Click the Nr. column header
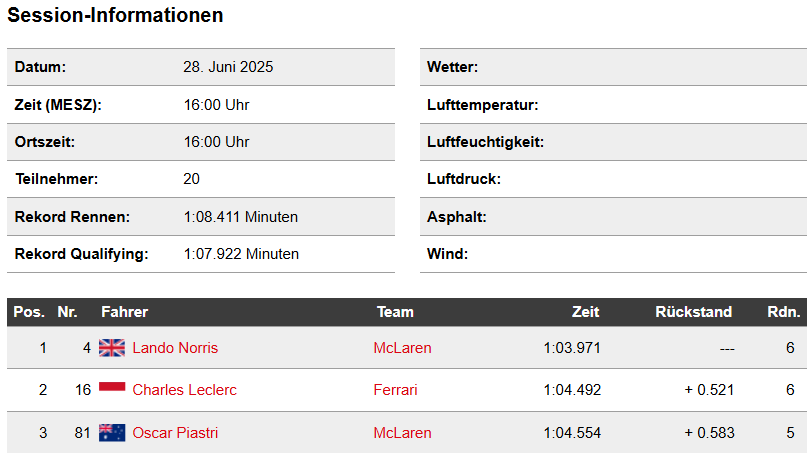This screenshot has height=453, width=809. coord(67,312)
